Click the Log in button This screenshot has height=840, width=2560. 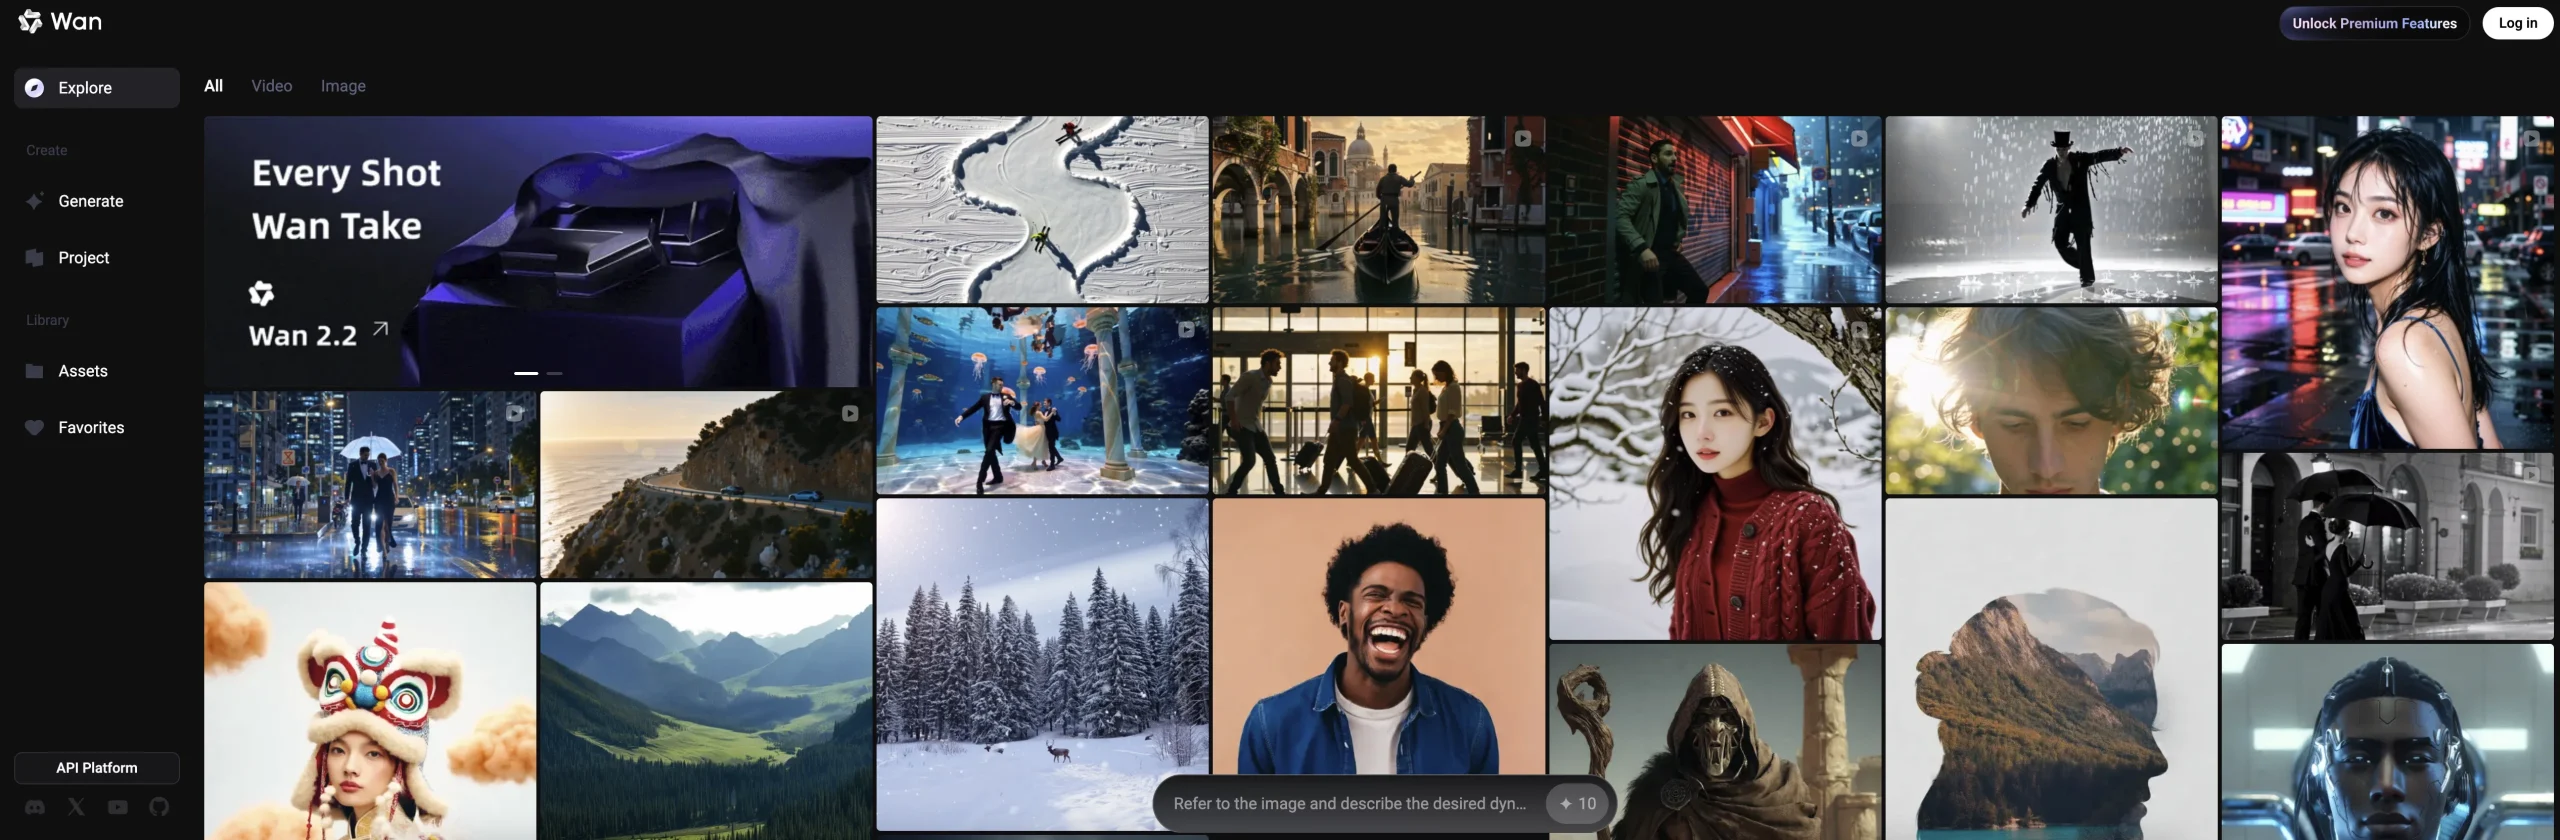[x=2518, y=23]
